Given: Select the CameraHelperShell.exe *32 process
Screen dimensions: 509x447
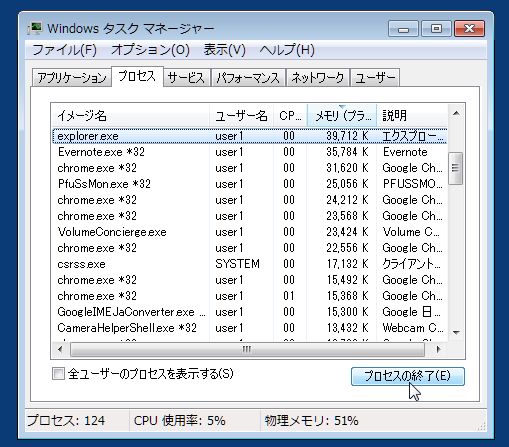Looking at the screenshot, I should (249, 328).
